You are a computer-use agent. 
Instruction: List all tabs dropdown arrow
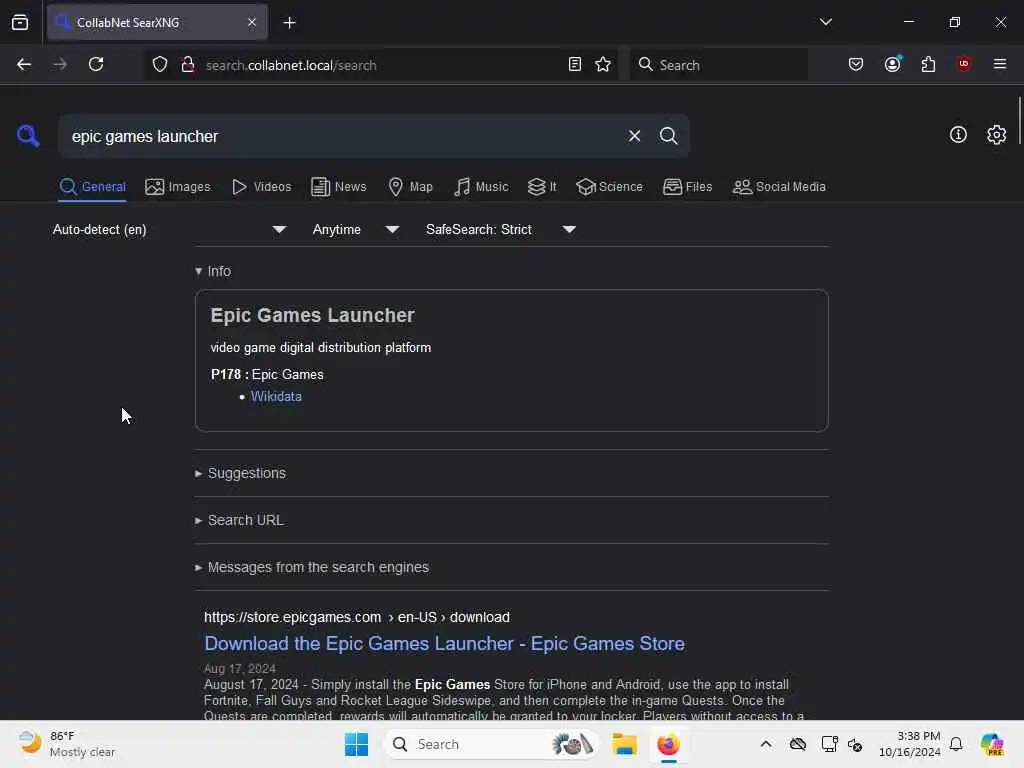pyautogui.click(x=825, y=22)
